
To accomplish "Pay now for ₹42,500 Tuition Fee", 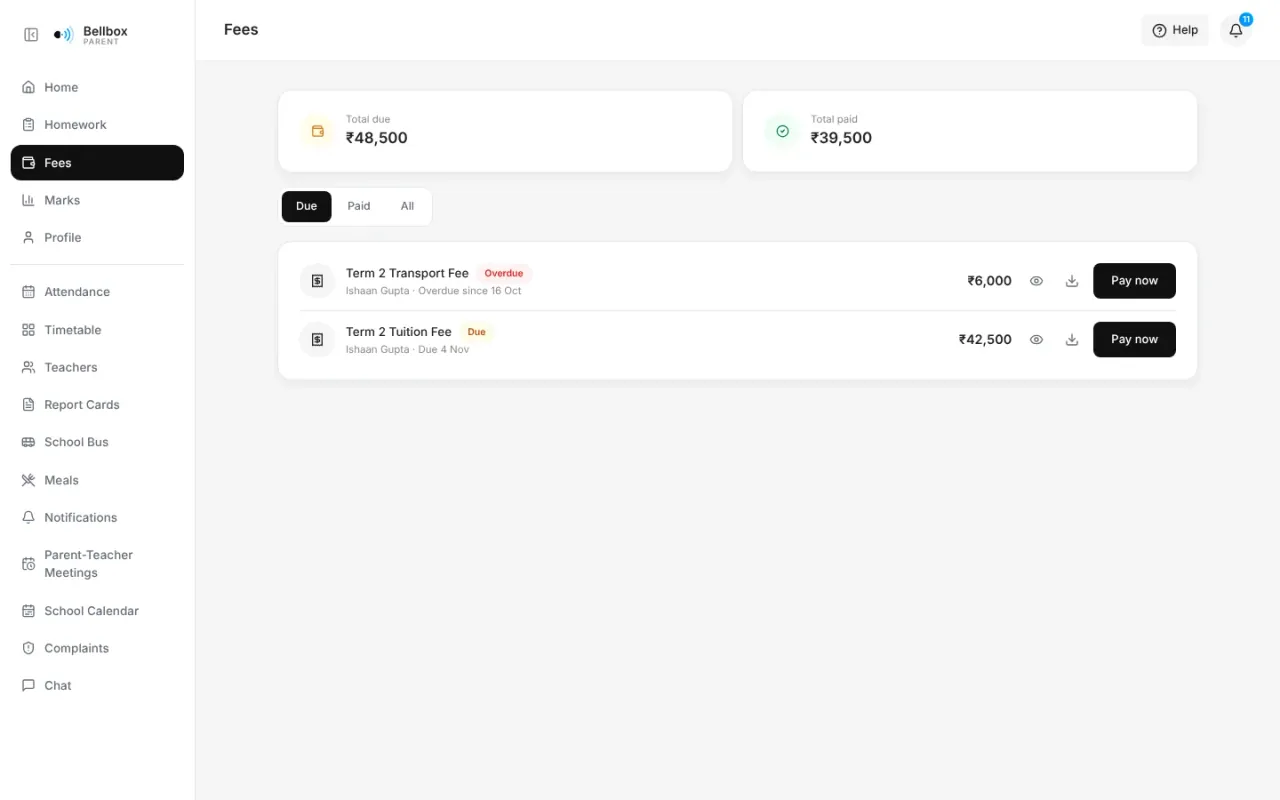I will click(1134, 340).
